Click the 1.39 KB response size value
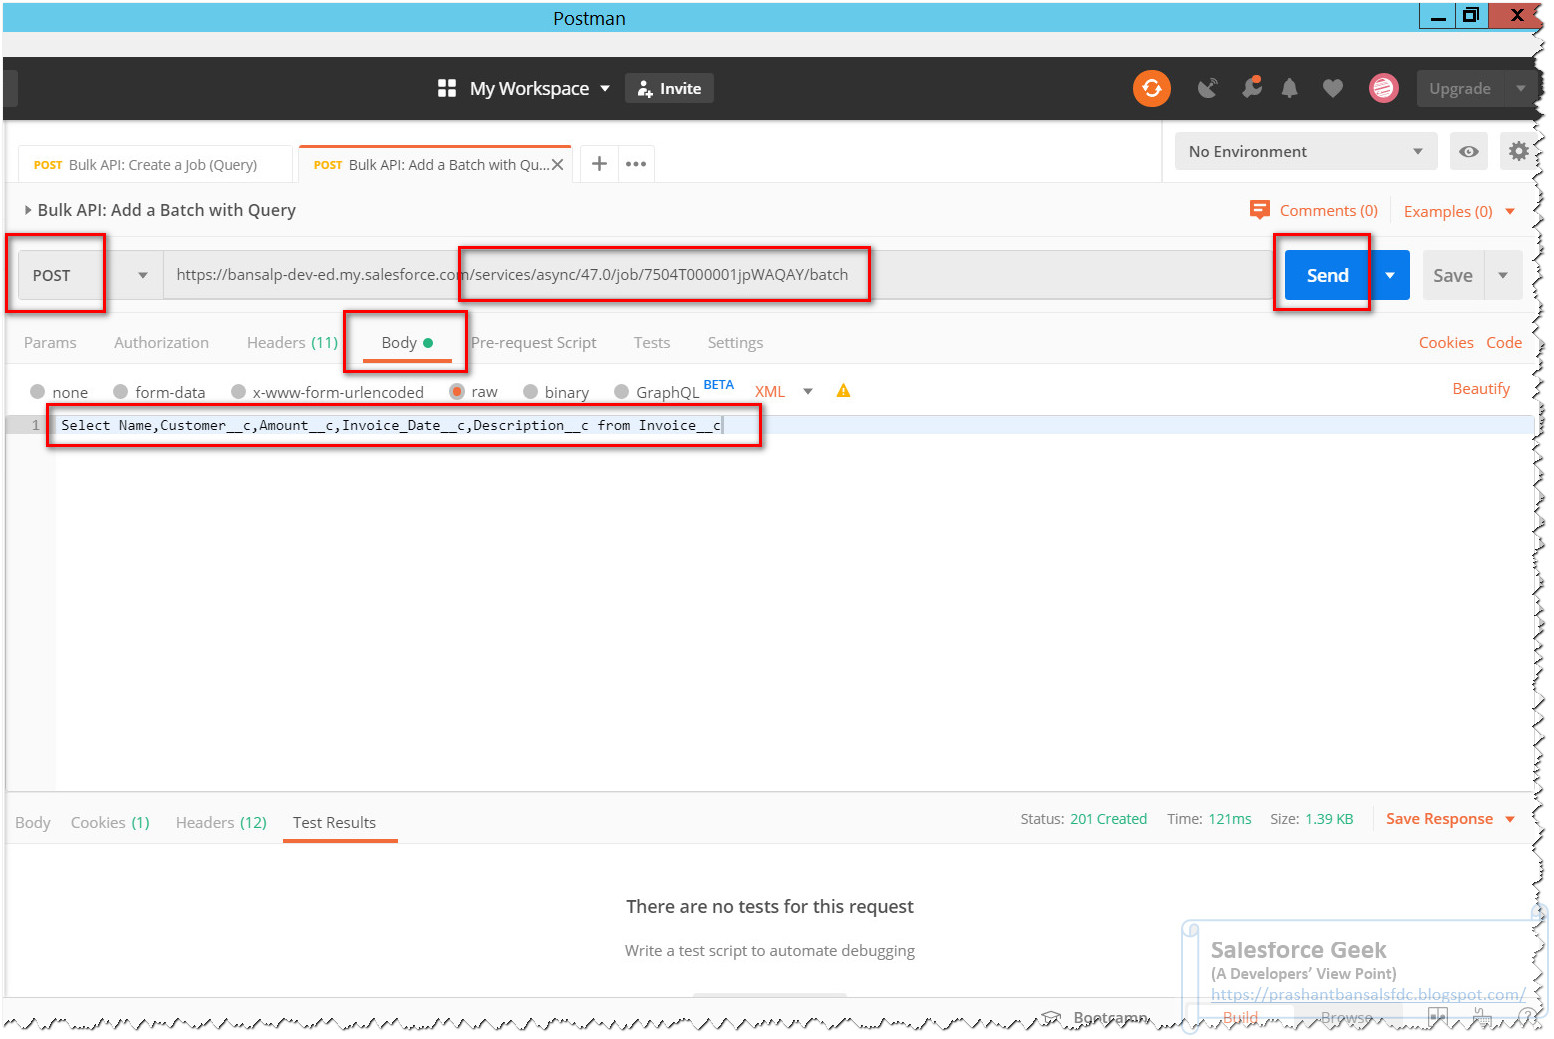 [1329, 818]
